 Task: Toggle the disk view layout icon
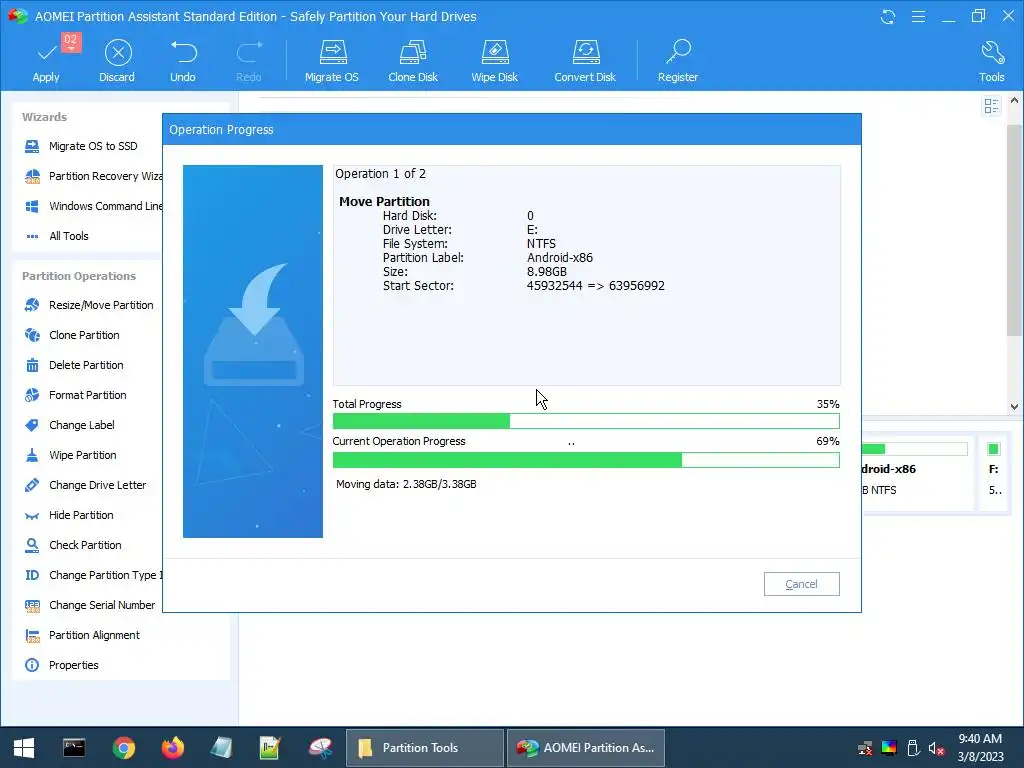[x=991, y=106]
